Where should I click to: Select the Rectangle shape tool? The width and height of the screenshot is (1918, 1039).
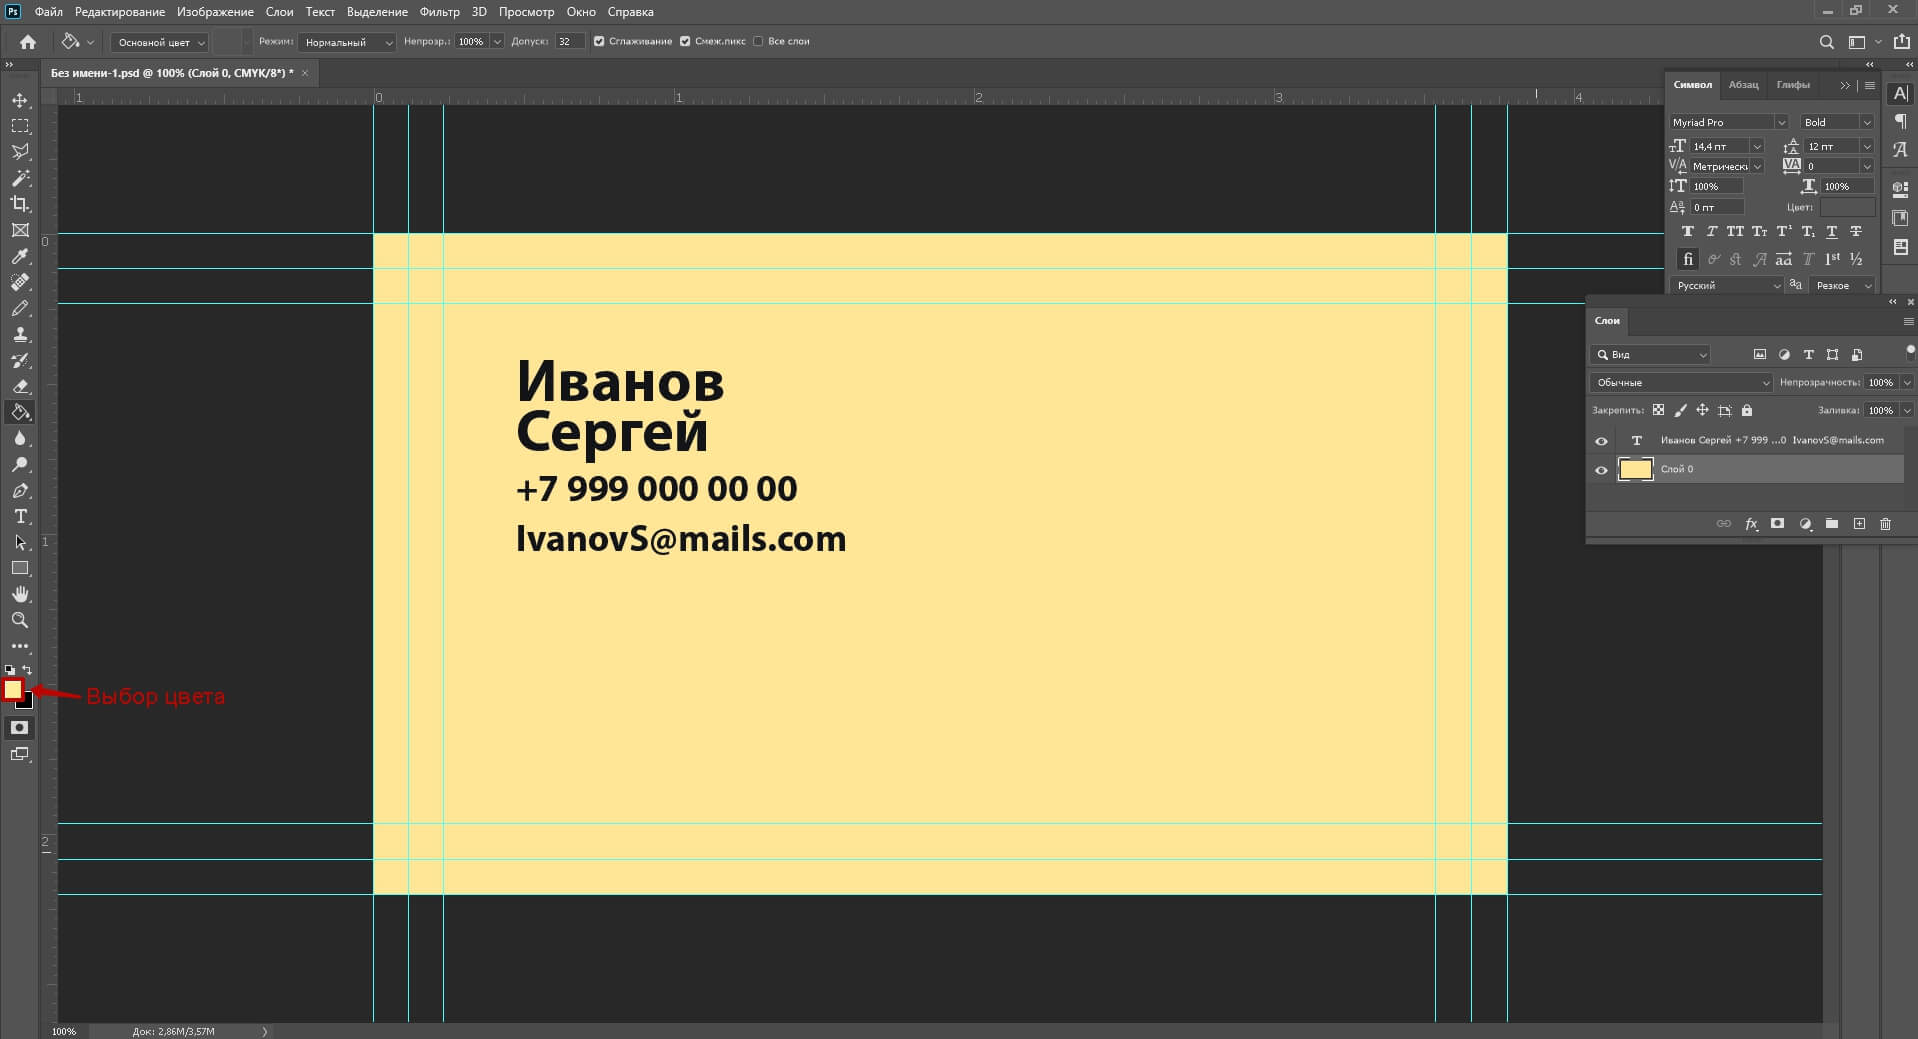tap(20, 568)
